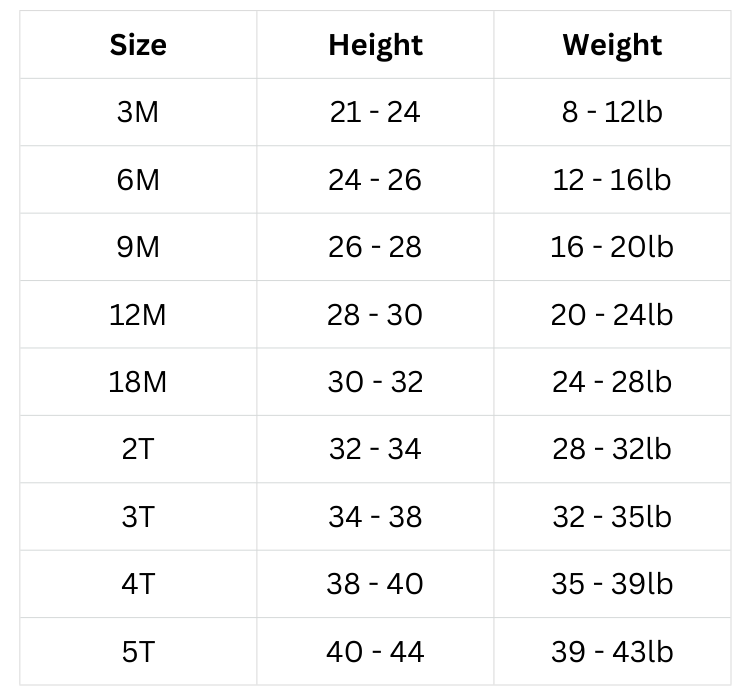Select the 4T size cell

(x=138, y=584)
